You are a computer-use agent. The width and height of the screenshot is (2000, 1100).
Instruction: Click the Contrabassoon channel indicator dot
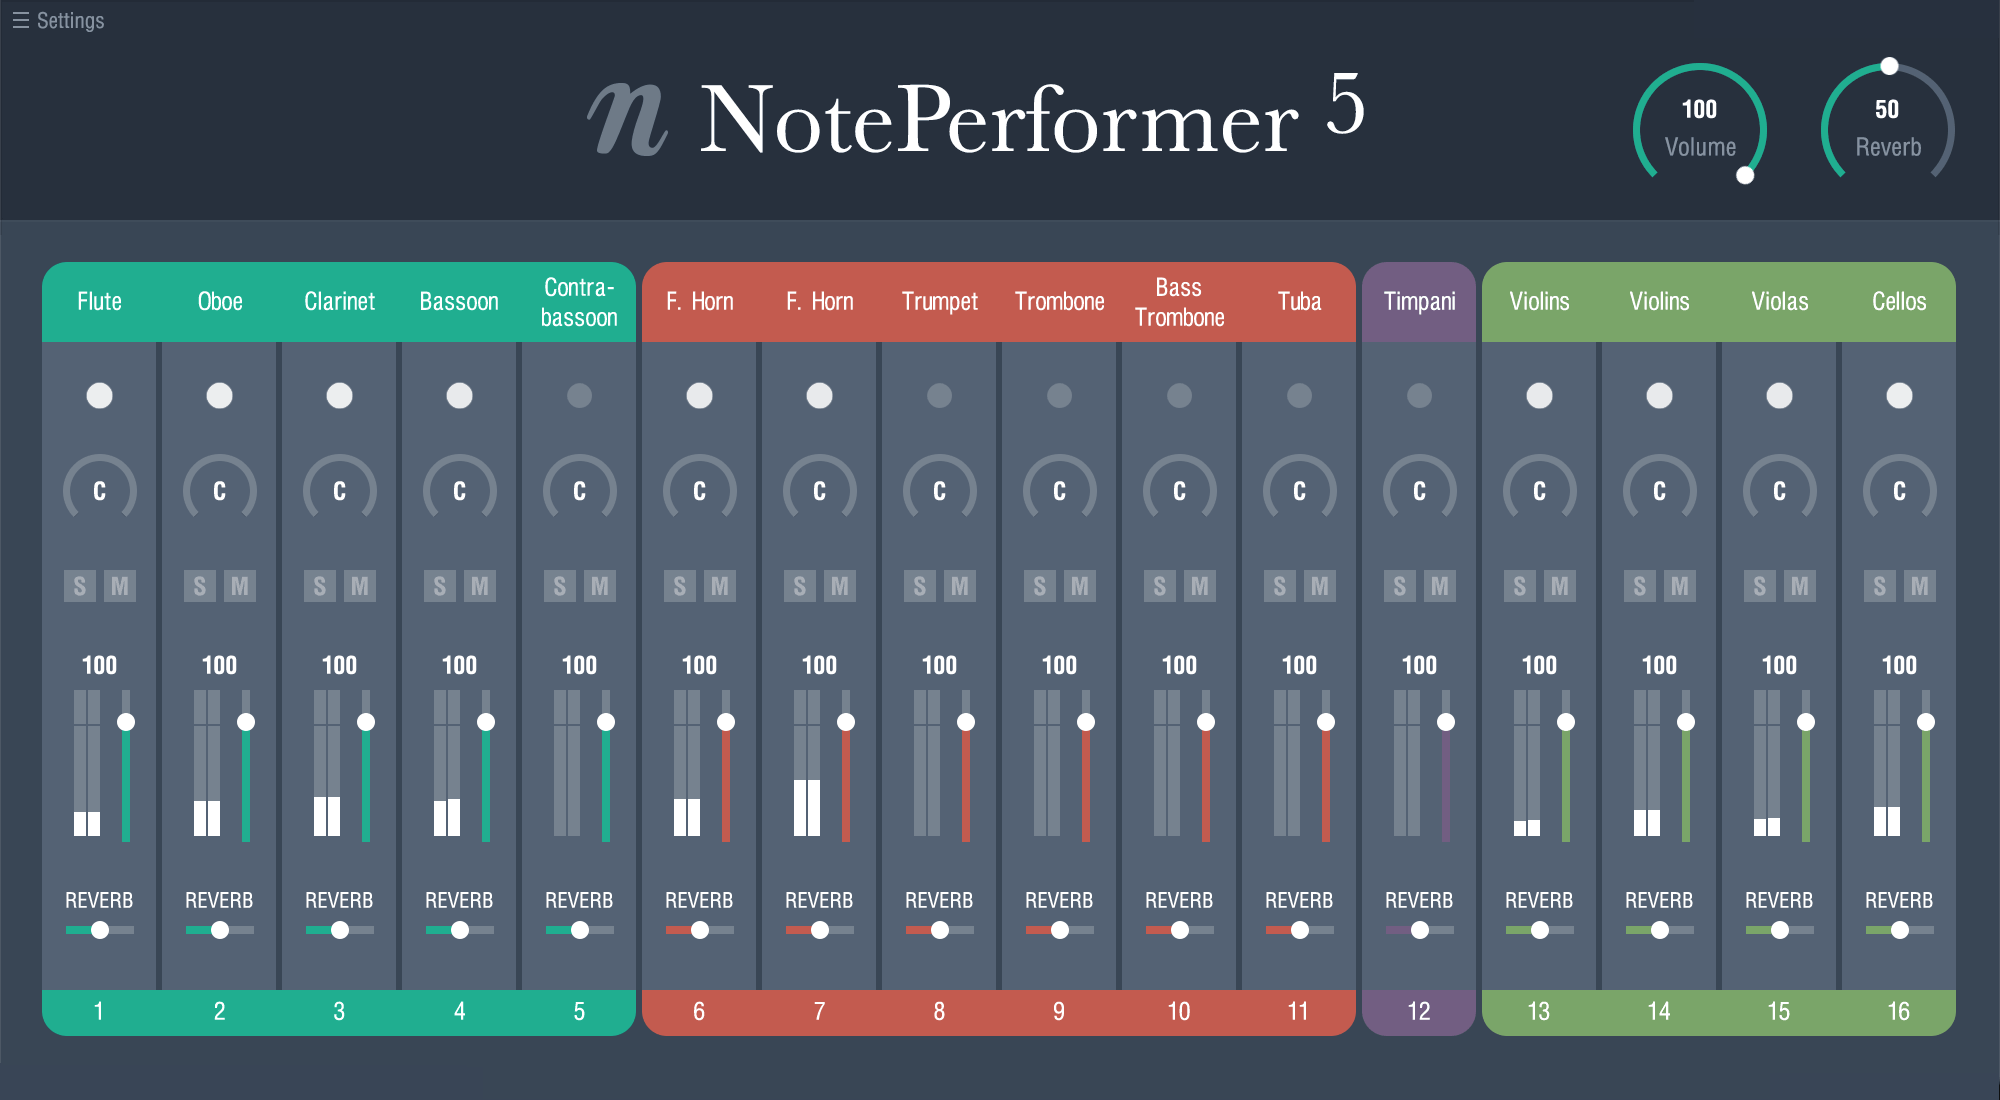click(x=579, y=395)
